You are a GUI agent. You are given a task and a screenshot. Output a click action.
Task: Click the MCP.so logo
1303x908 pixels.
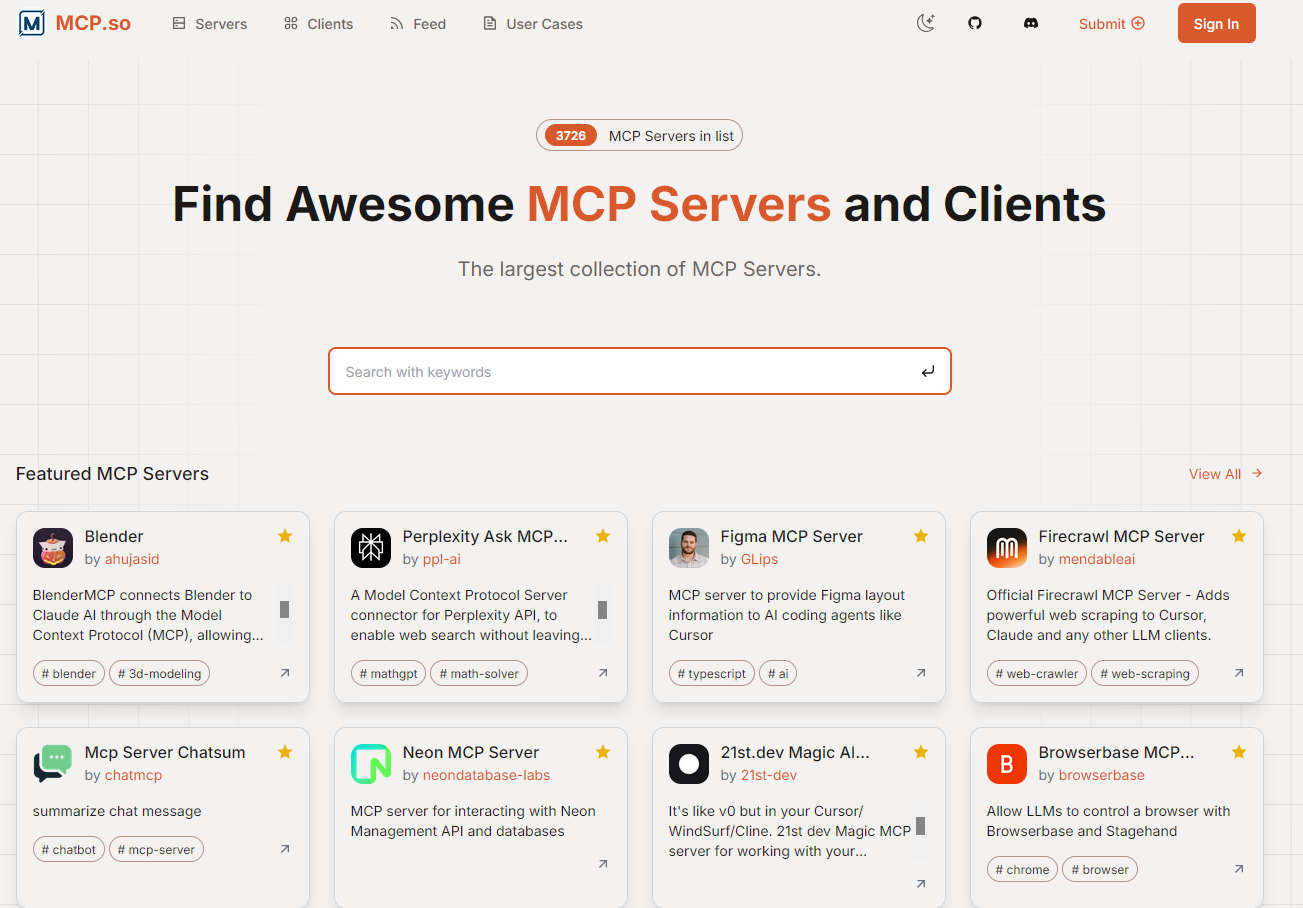(75, 23)
